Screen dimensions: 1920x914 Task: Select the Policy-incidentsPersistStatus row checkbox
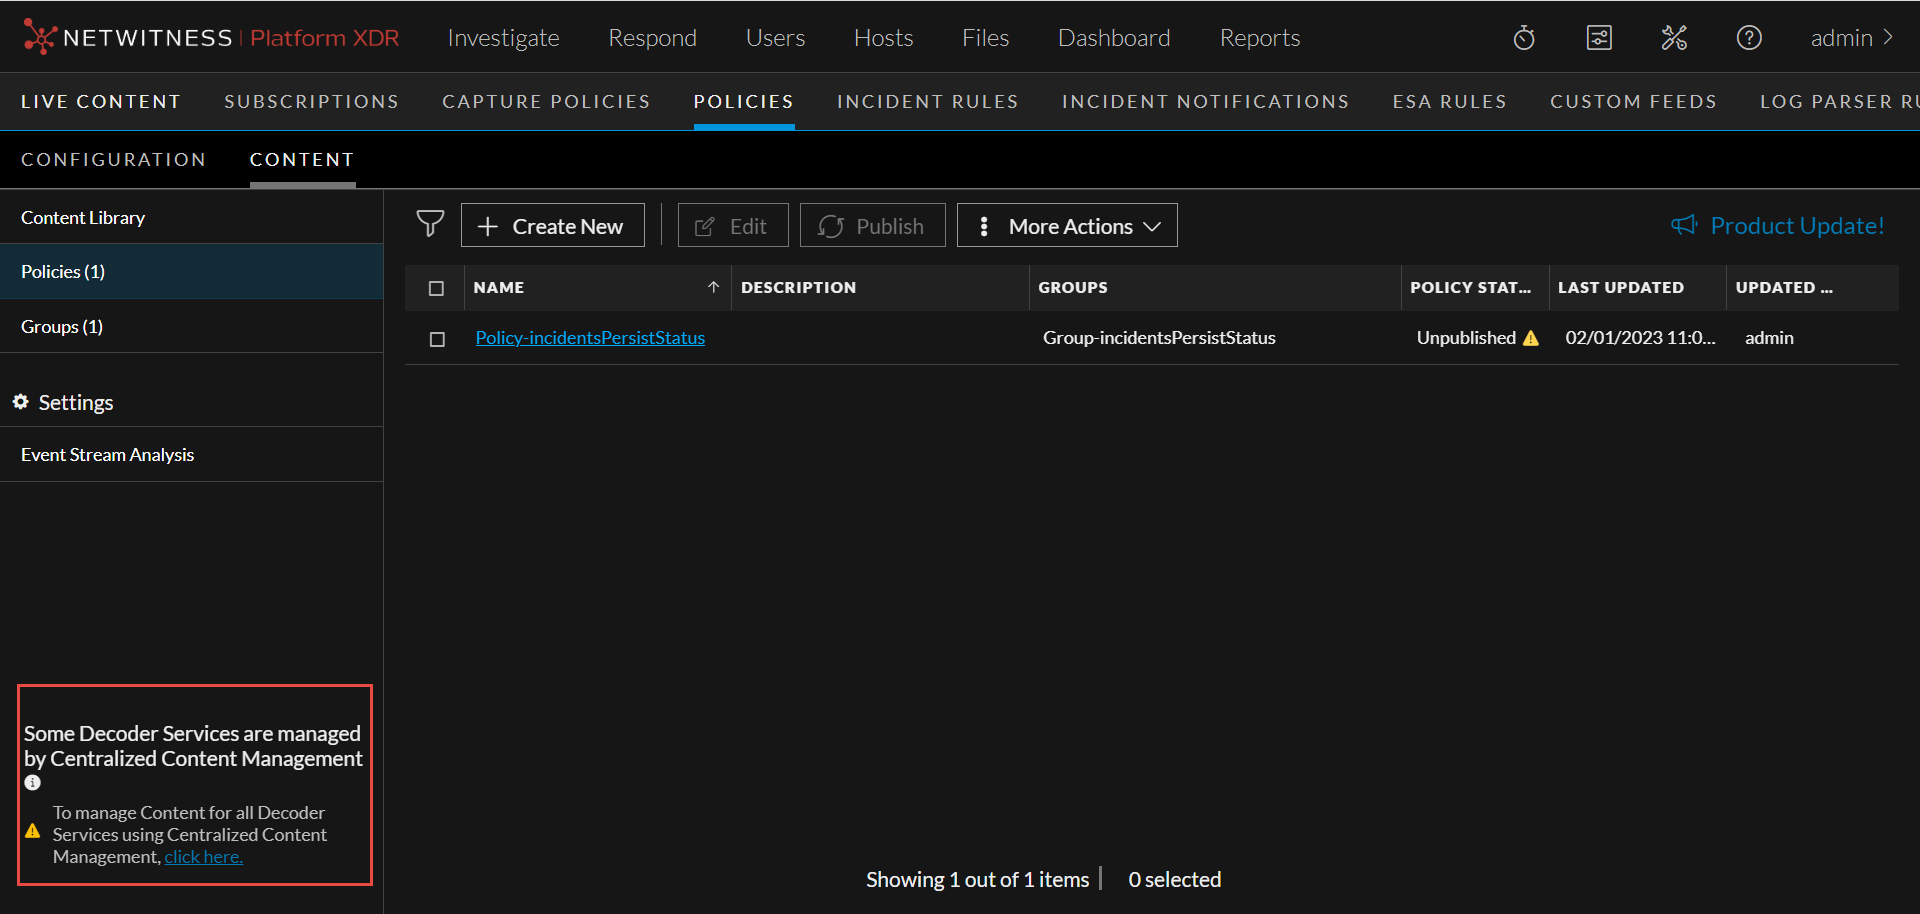(436, 339)
